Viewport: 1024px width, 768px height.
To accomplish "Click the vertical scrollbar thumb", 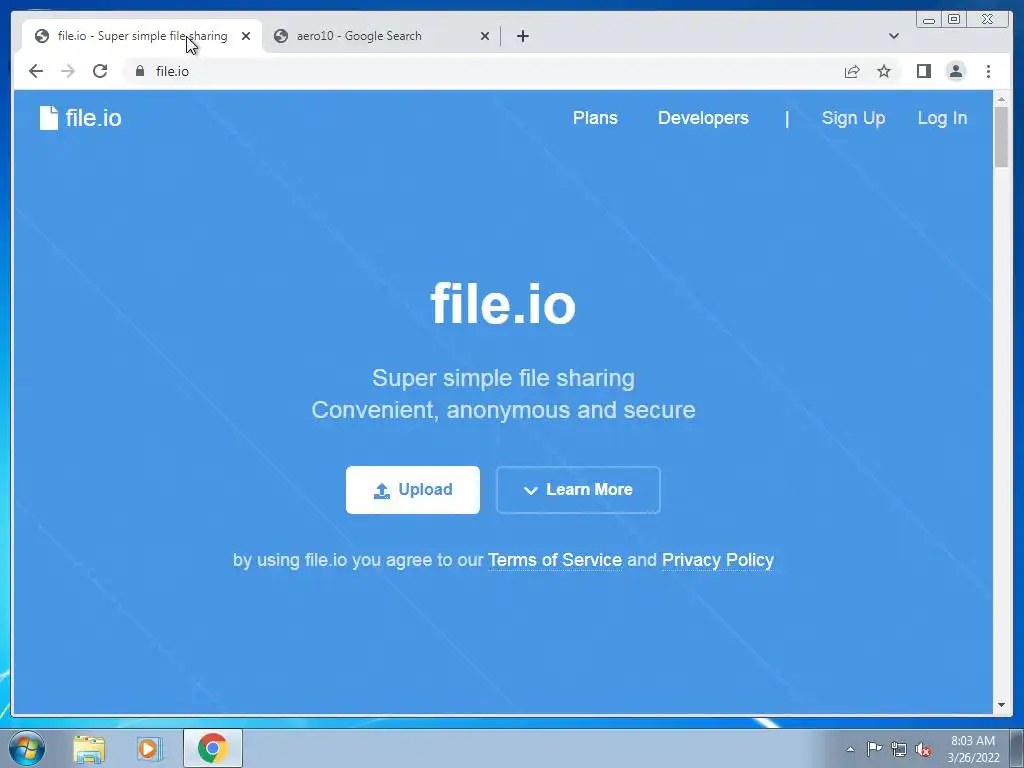I will click(1001, 137).
